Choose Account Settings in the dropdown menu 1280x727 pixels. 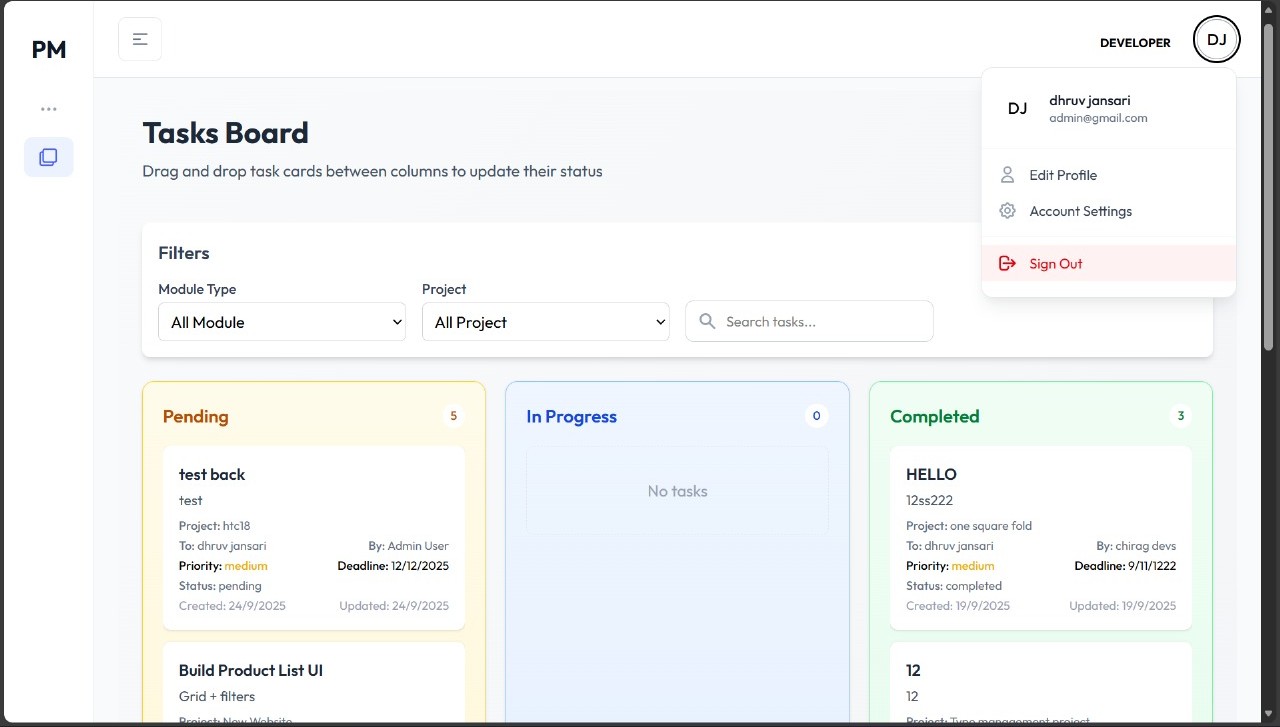tap(1080, 211)
